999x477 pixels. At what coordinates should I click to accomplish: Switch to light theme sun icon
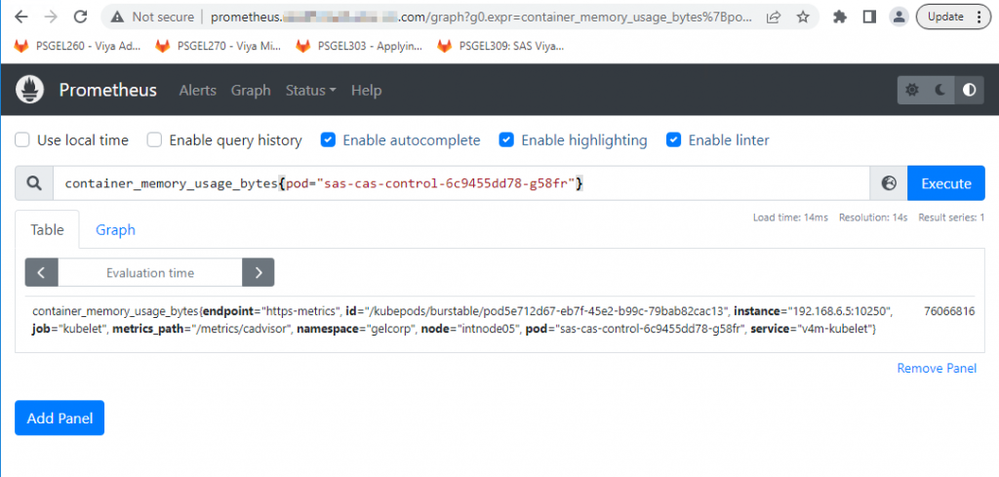912,90
